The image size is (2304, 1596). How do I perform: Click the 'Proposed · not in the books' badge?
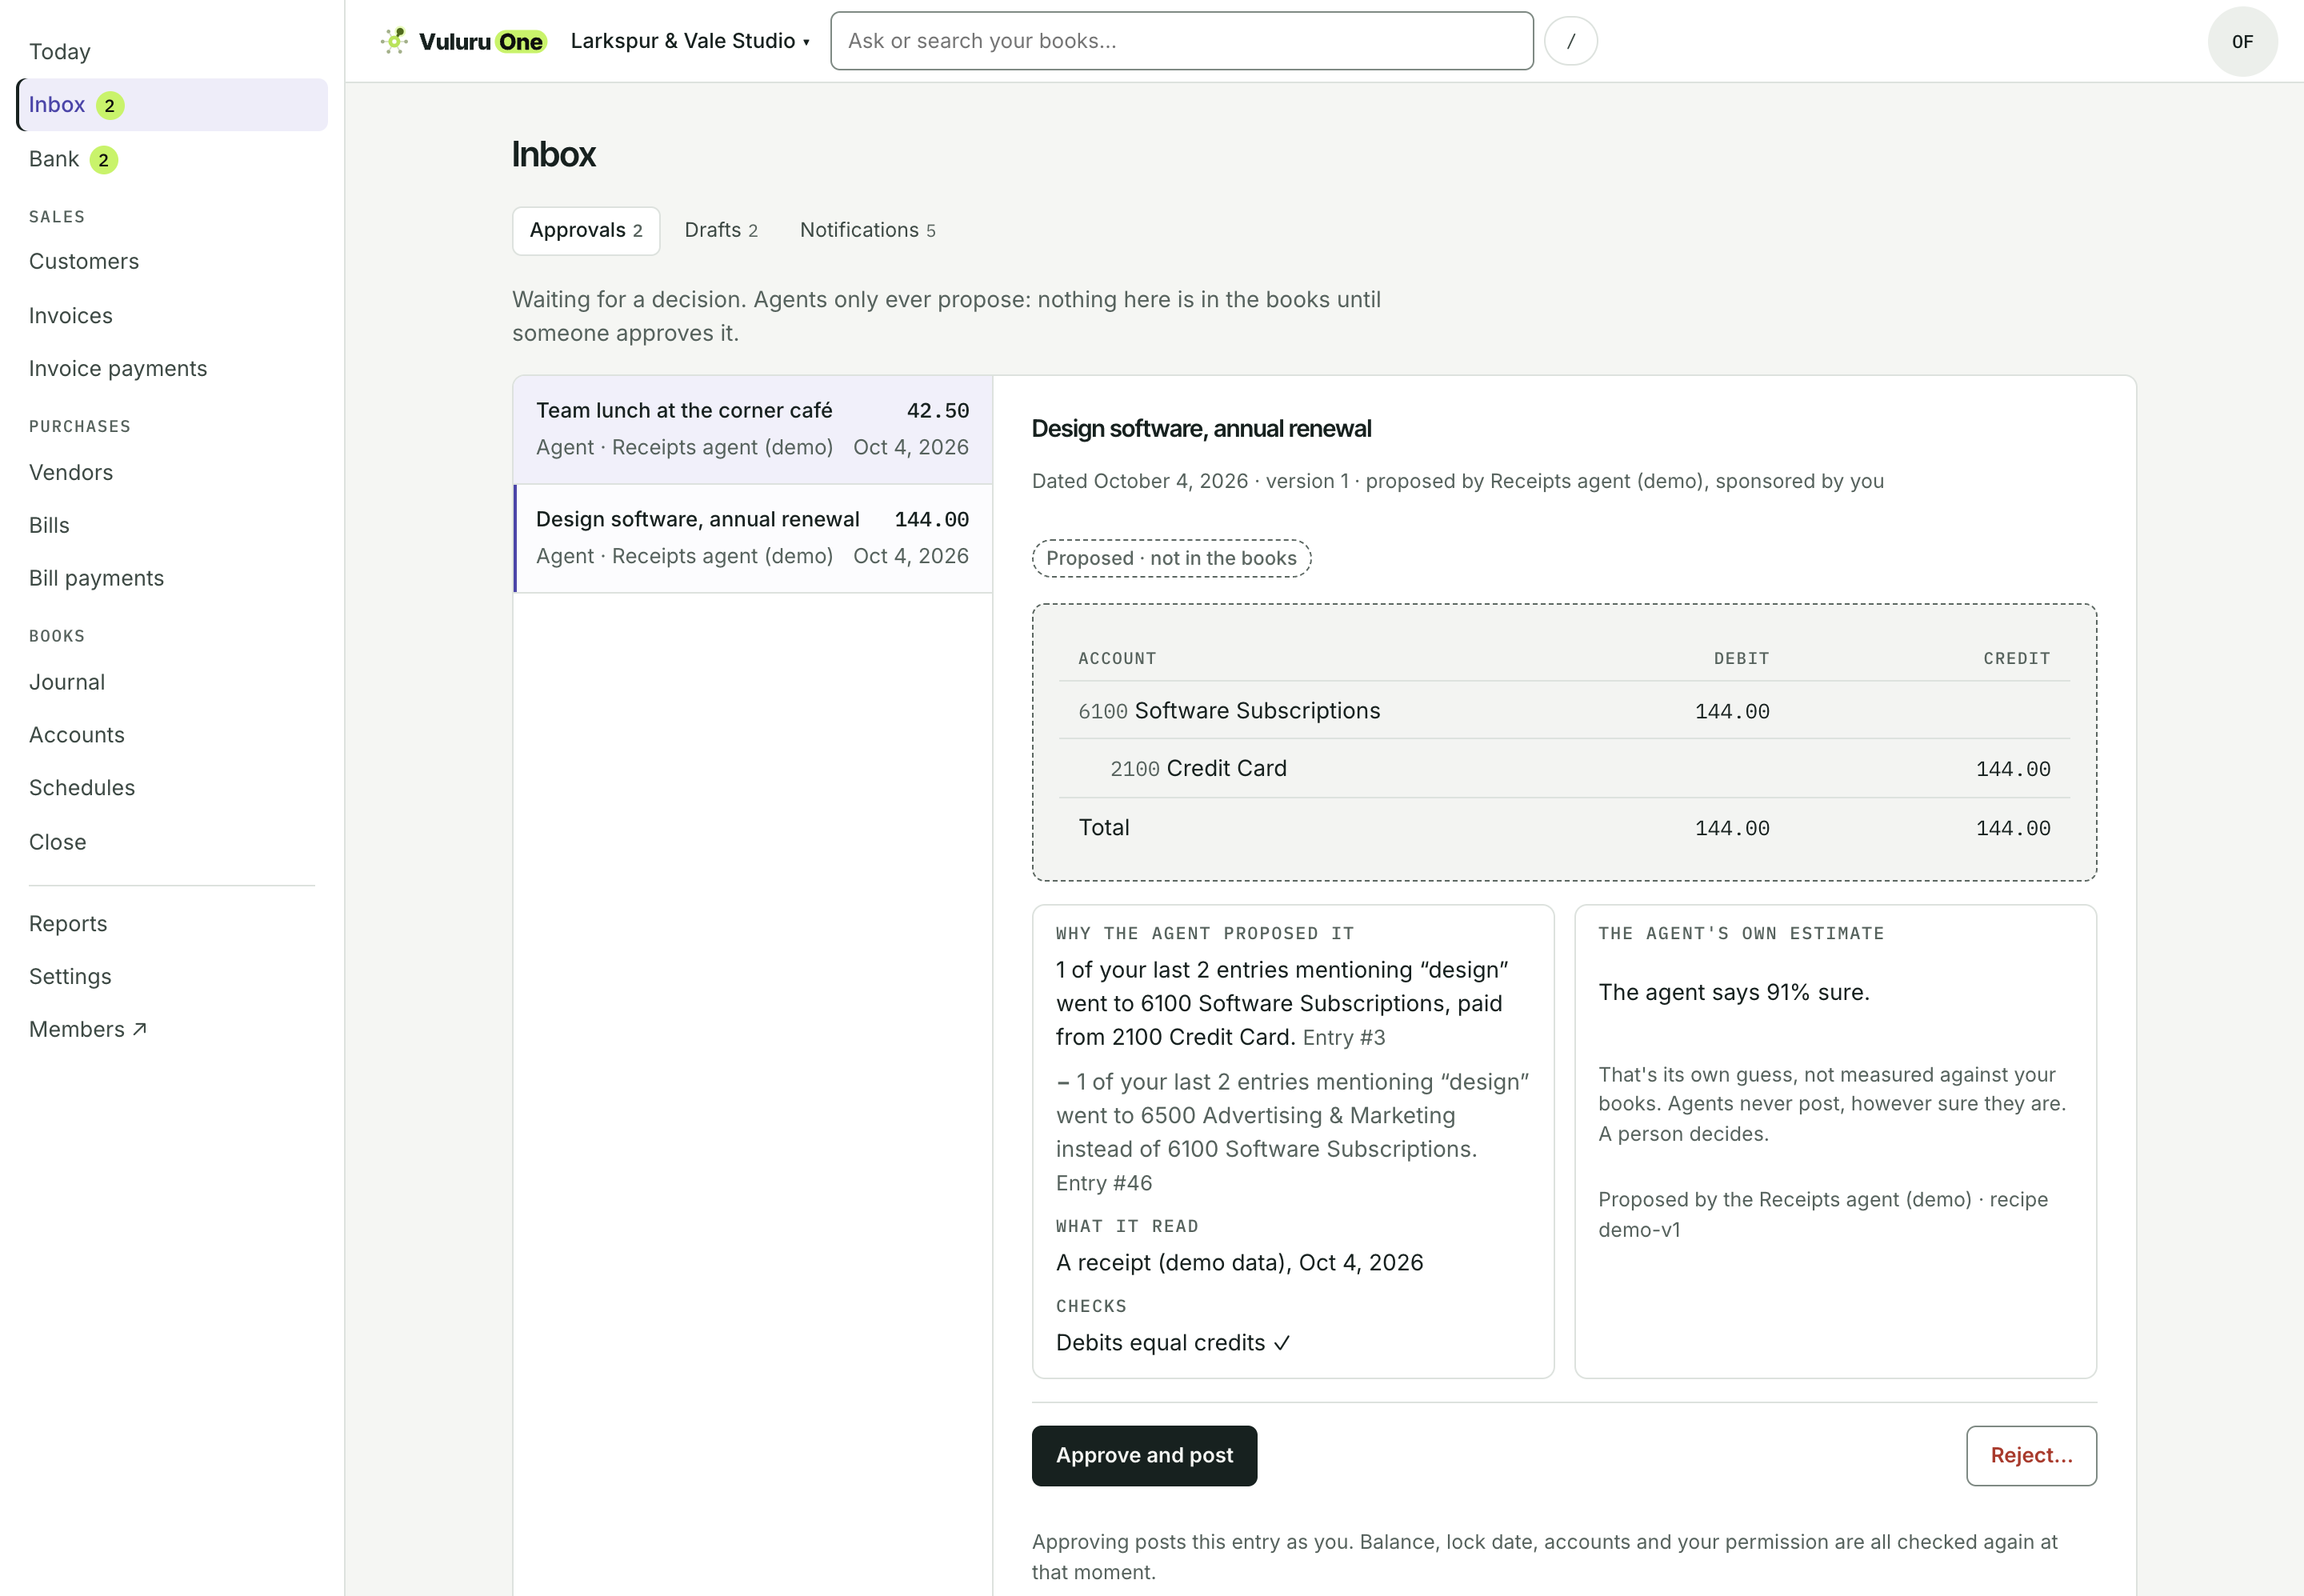1171,559
